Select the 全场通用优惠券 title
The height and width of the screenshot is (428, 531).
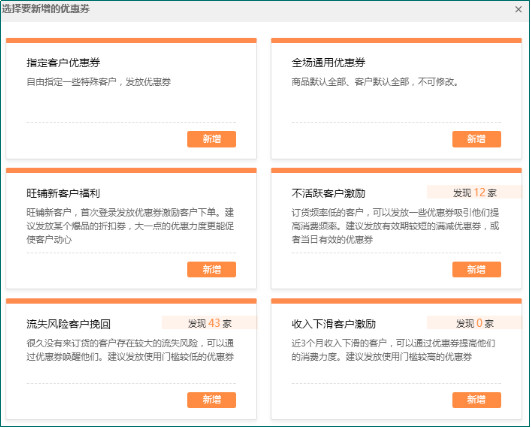coord(328,63)
